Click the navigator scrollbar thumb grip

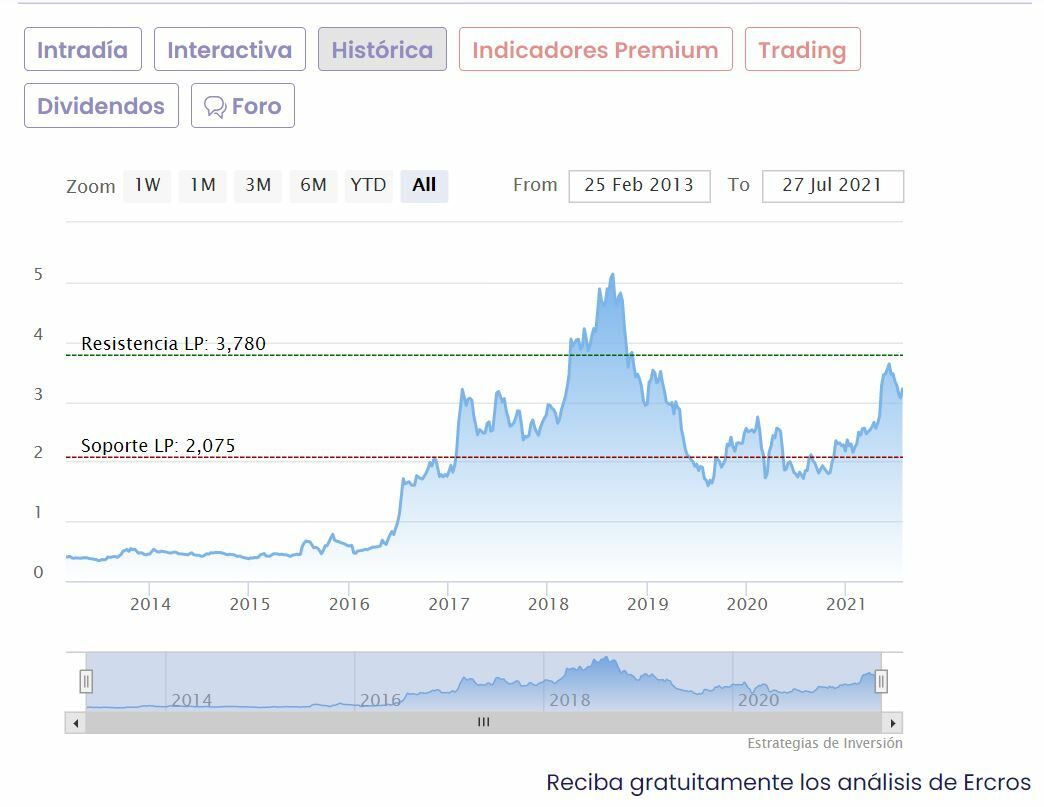pyautogui.click(x=483, y=722)
